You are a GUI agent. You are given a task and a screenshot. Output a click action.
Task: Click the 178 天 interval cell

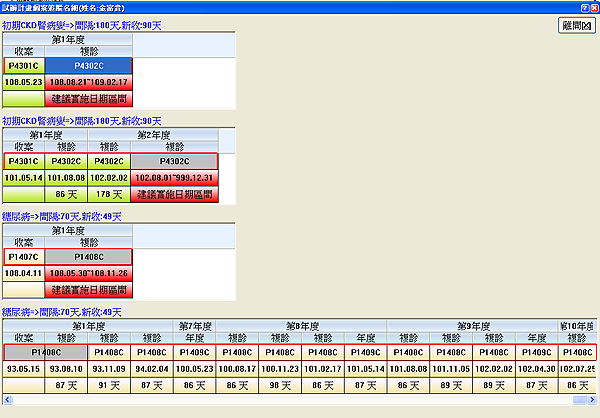pyautogui.click(x=109, y=194)
